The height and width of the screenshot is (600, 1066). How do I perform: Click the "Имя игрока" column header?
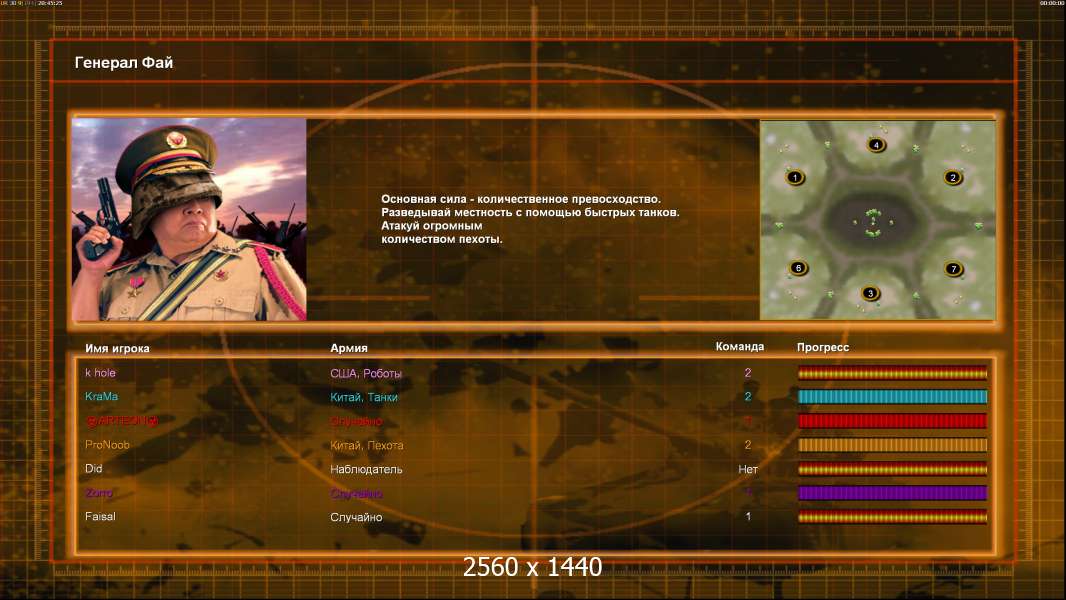[x=117, y=348]
